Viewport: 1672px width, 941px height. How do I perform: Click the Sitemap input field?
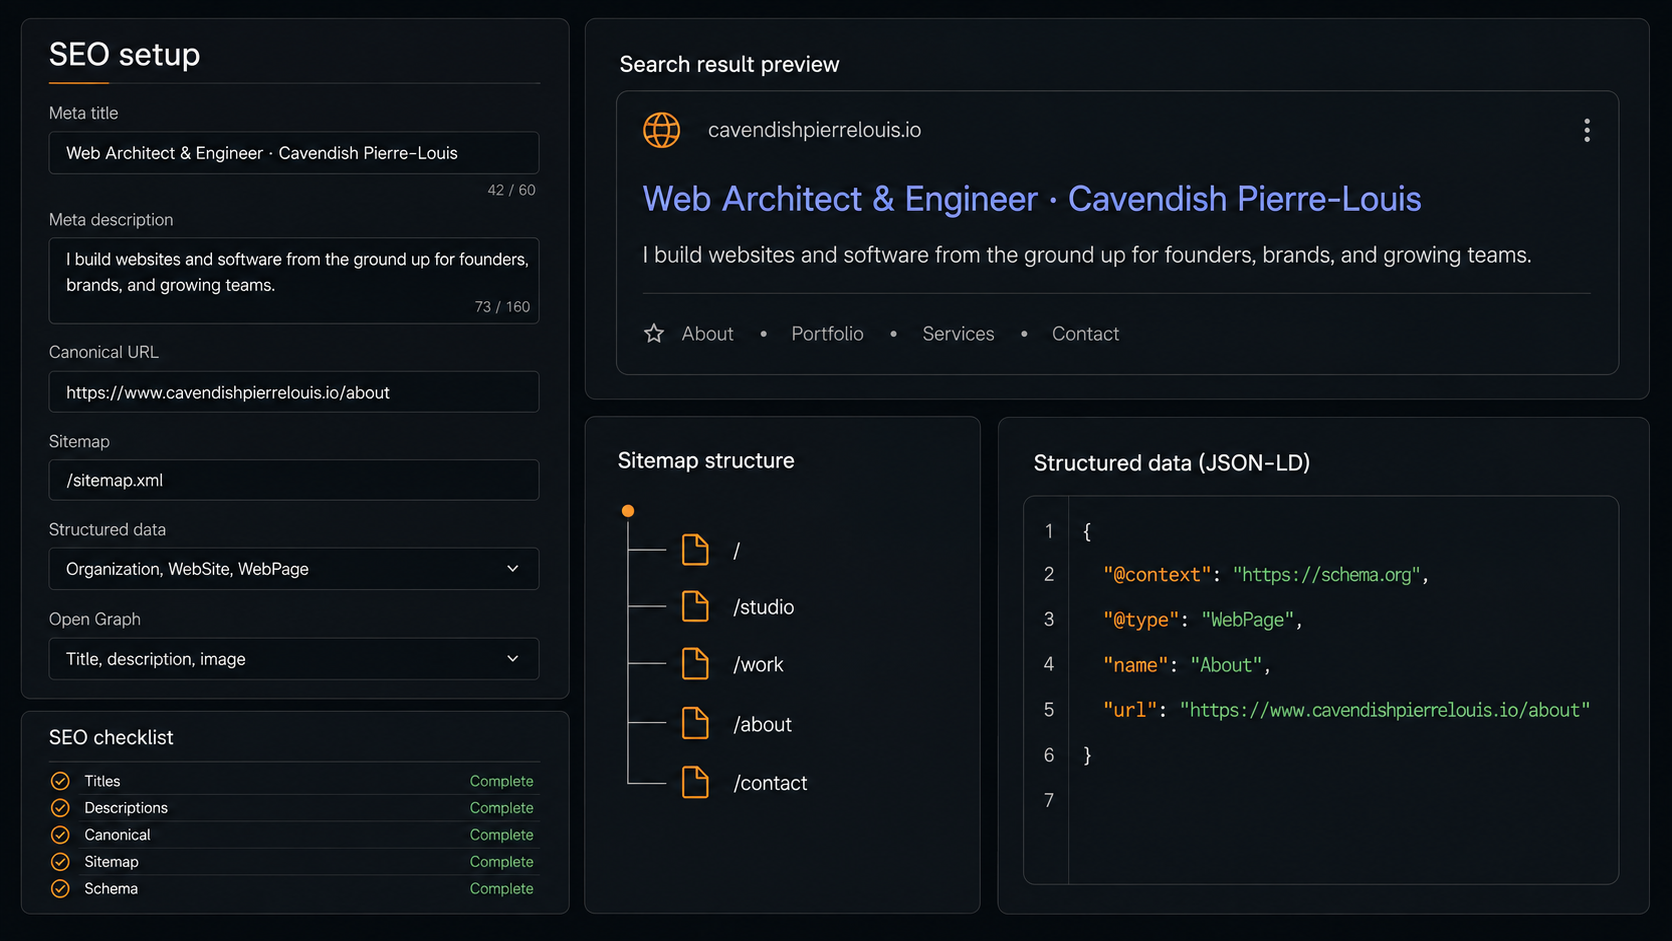pos(294,480)
